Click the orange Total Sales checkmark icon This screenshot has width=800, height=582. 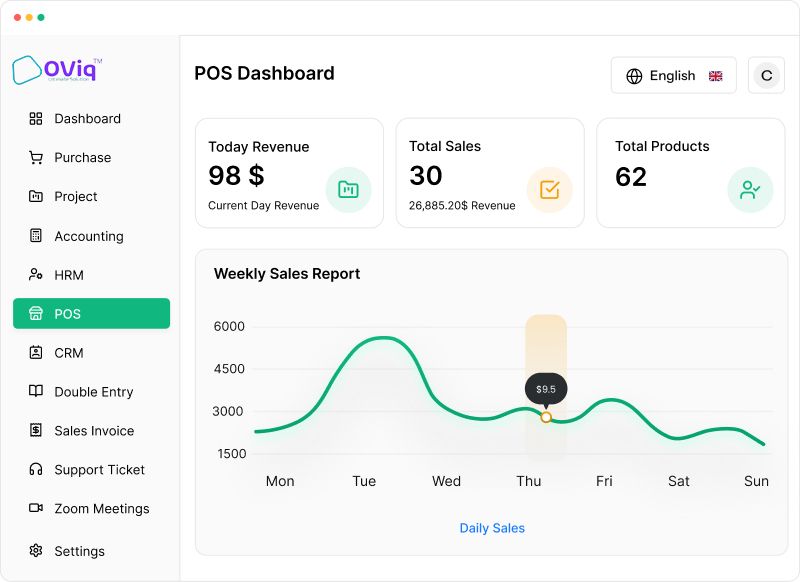549,190
